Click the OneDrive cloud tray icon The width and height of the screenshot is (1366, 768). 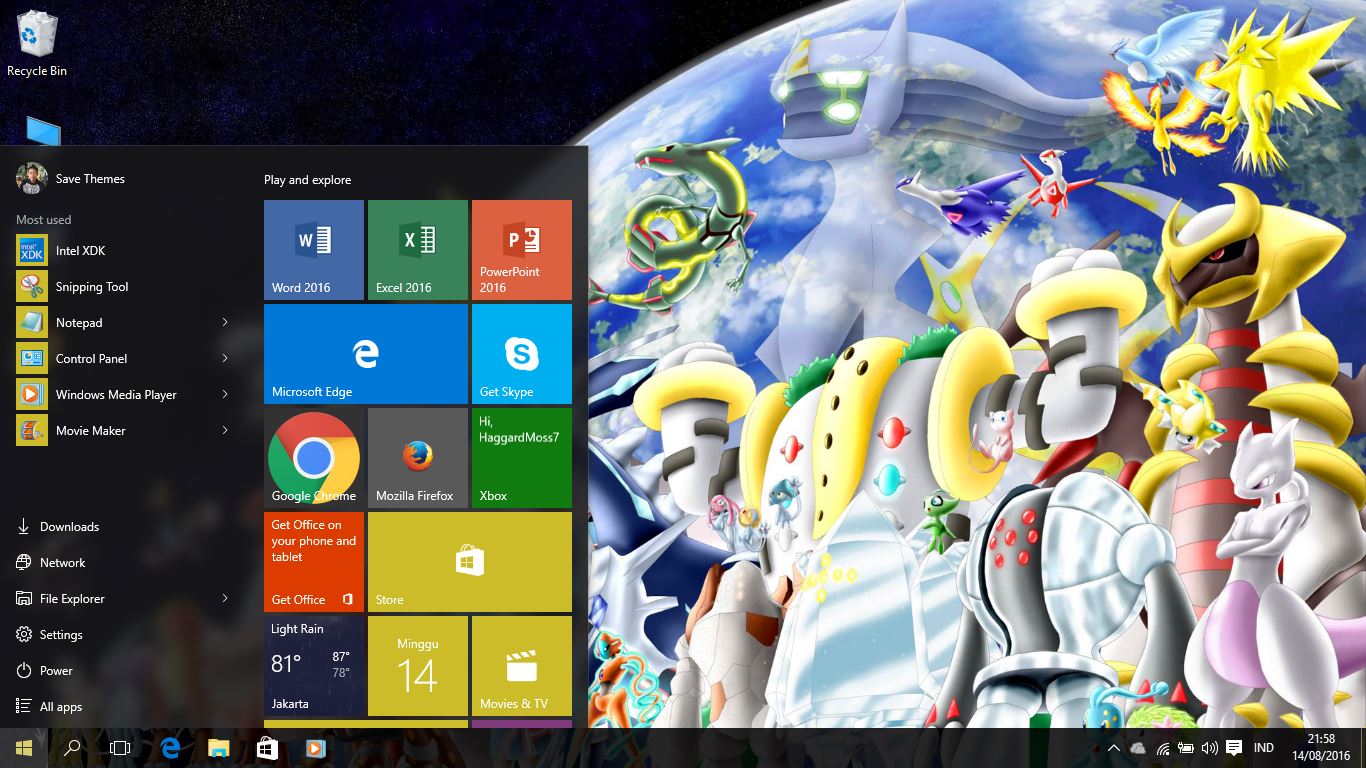(x=1138, y=748)
